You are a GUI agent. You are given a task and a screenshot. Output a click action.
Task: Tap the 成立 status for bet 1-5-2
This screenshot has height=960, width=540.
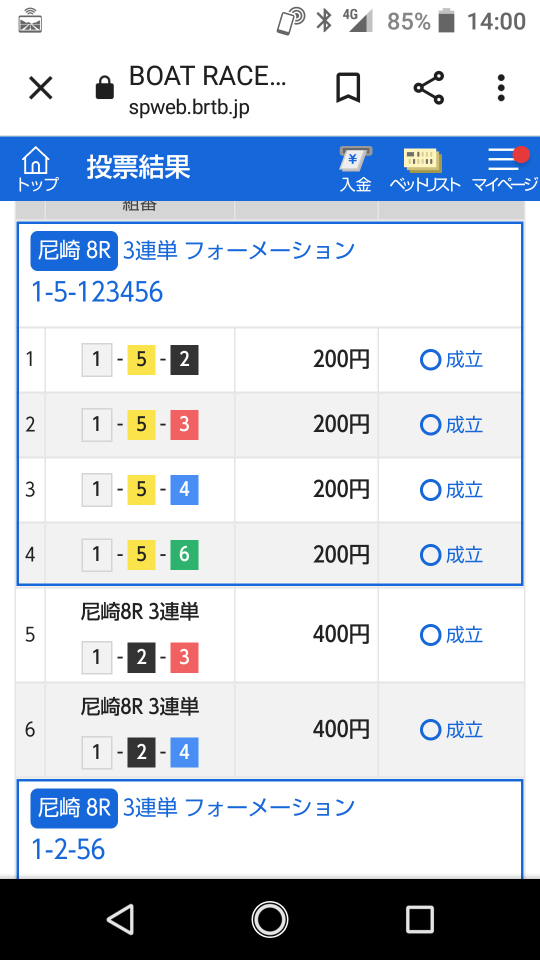[451, 360]
